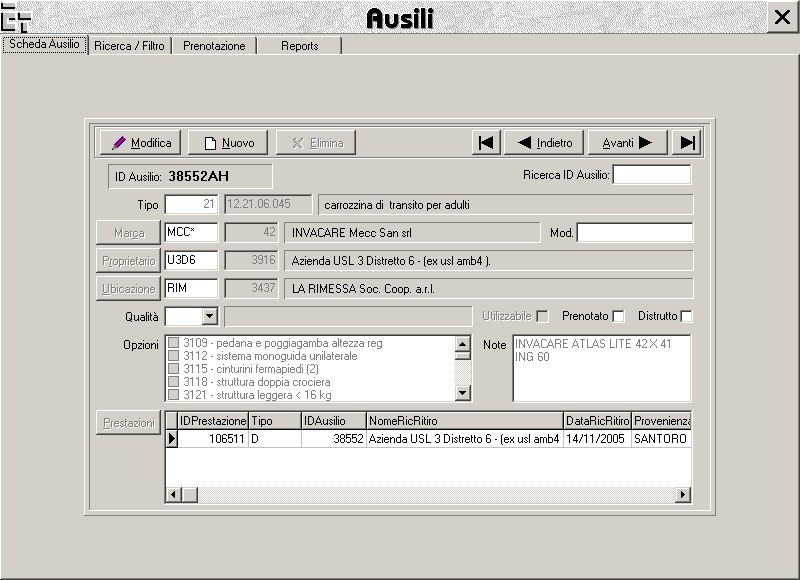Check option 3112 sistema monoguida unilaterale
The height and width of the screenshot is (580, 800).
tap(173, 356)
